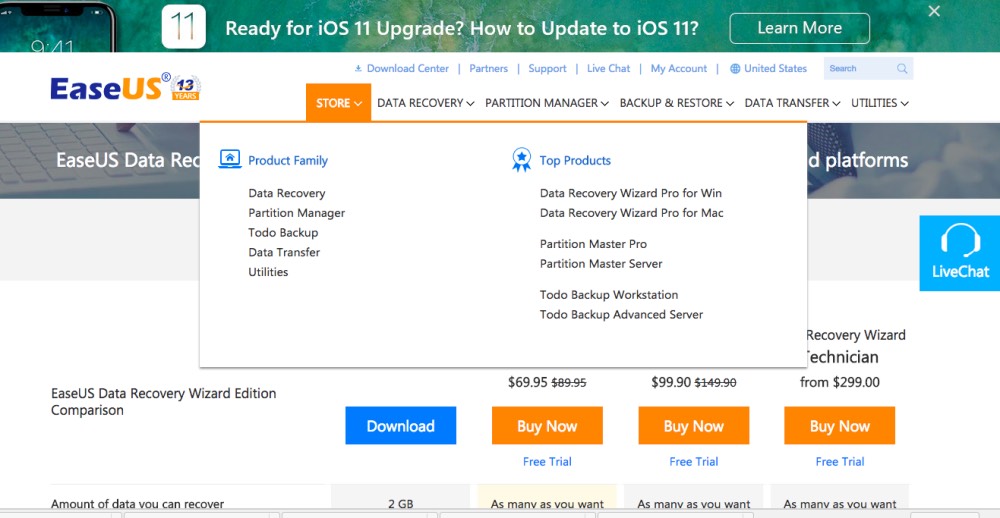Click the Amount of data you can recover row label
The width and height of the screenshot is (1000, 518).
click(137, 504)
